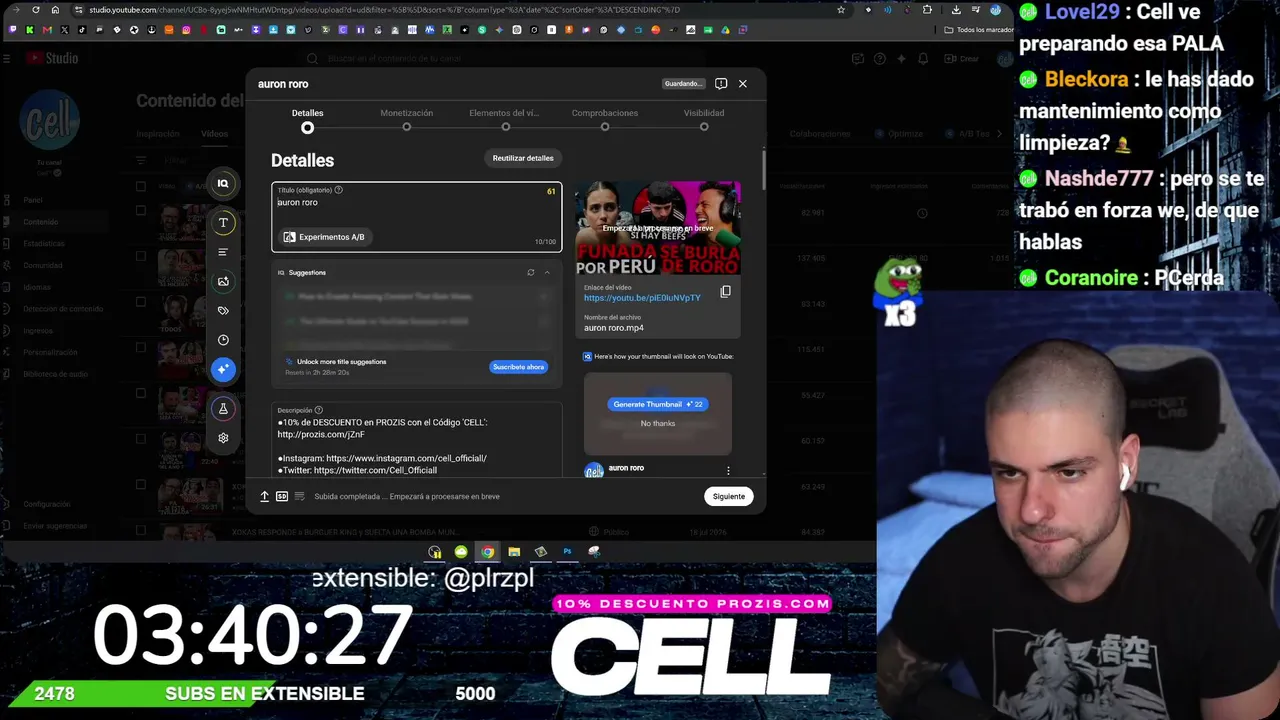Open the youtu.be video link
This screenshot has height=720, width=1280.
coord(642,298)
